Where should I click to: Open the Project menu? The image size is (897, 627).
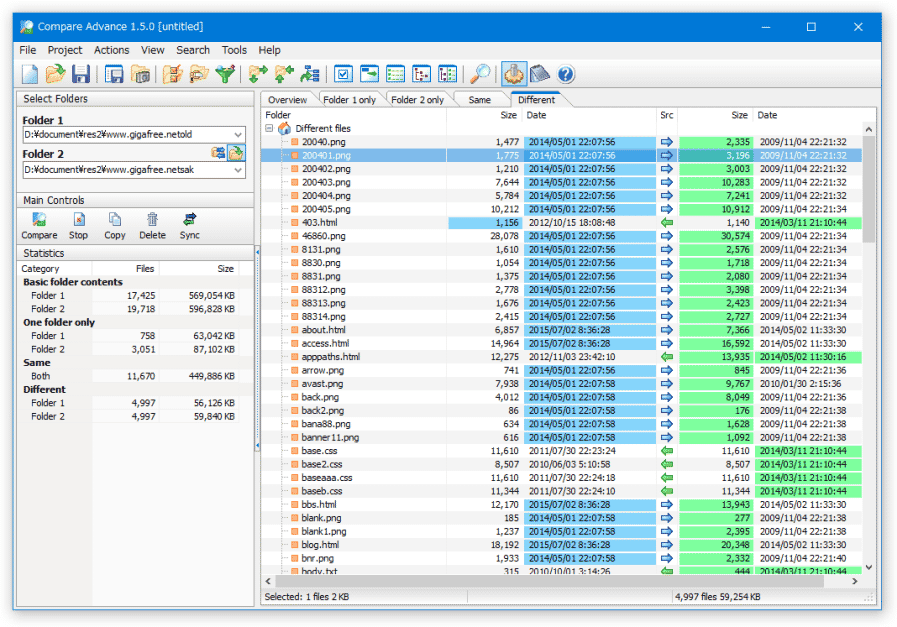click(x=65, y=50)
